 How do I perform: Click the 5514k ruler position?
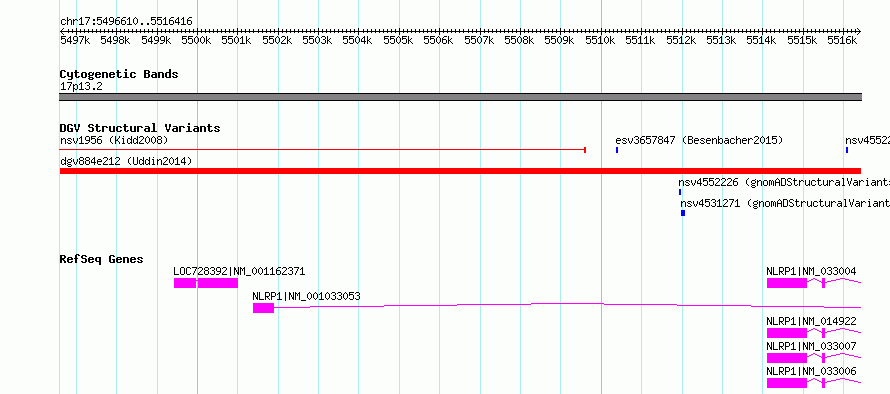pyautogui.click(x=762, y=40)
